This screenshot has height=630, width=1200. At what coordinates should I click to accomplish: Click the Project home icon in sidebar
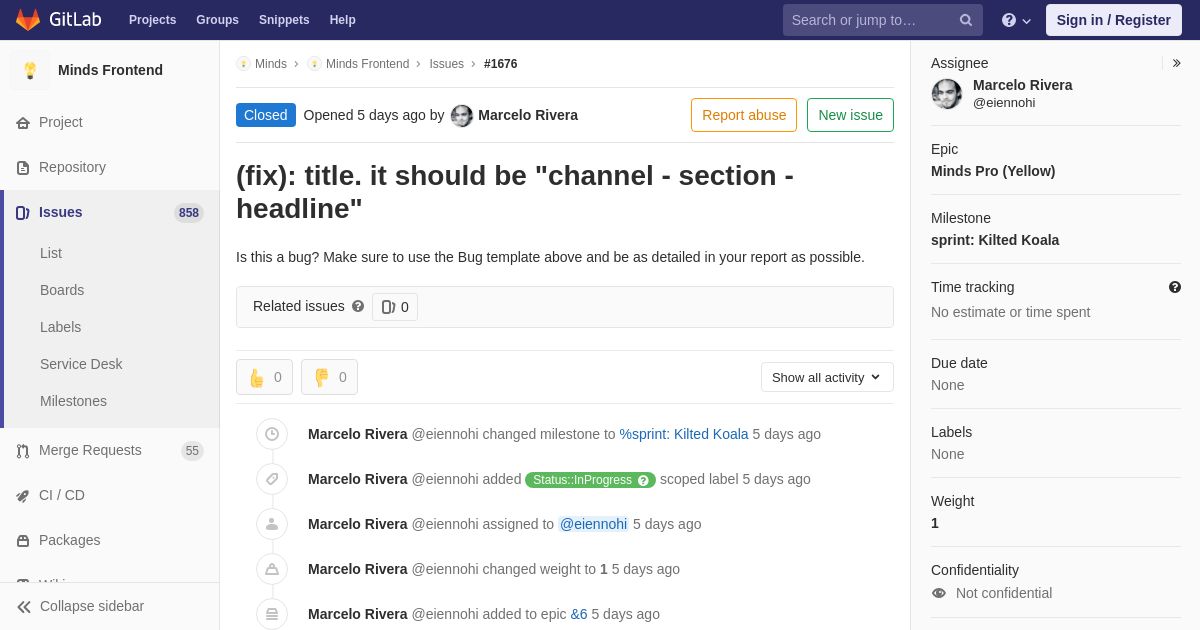coord(23,123)
